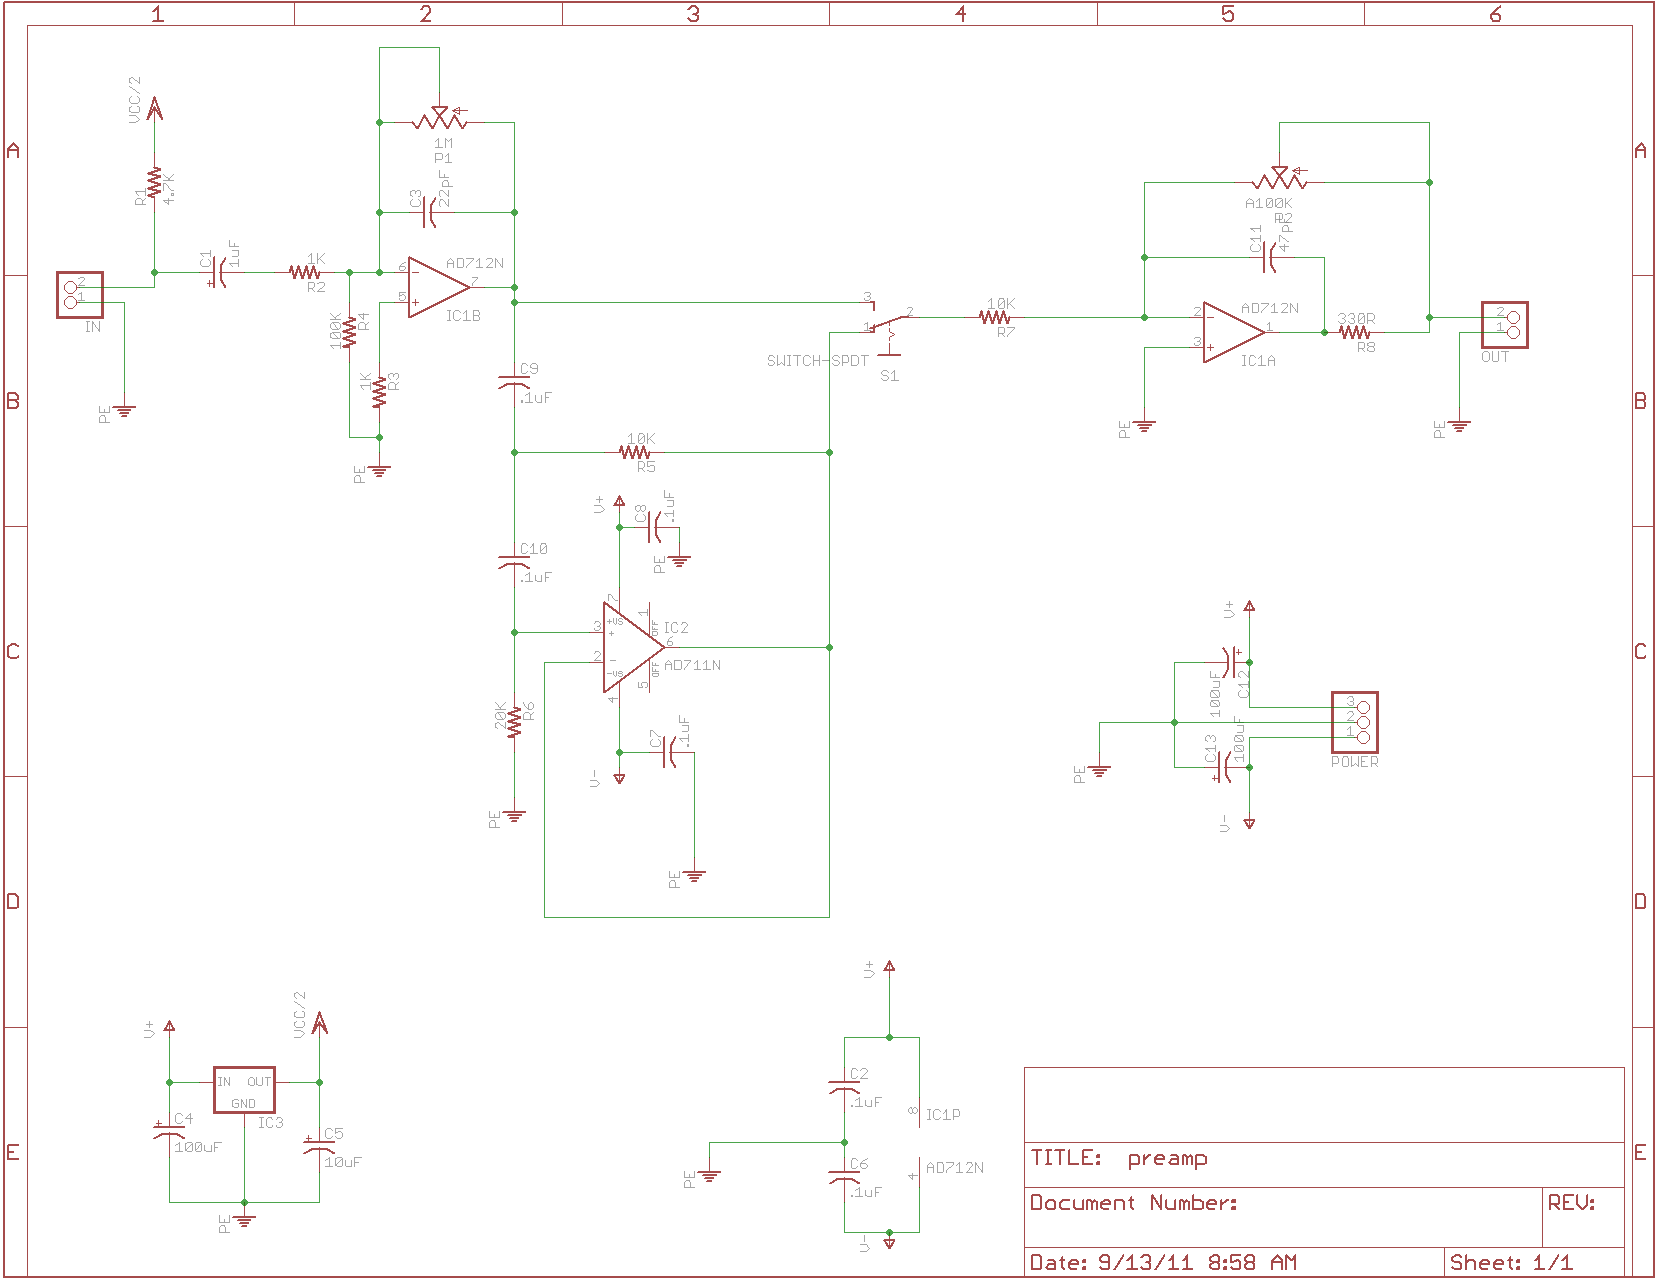Select the R6 20K resistor
Screen dimensions: 1657x1282
click(514, 721)
